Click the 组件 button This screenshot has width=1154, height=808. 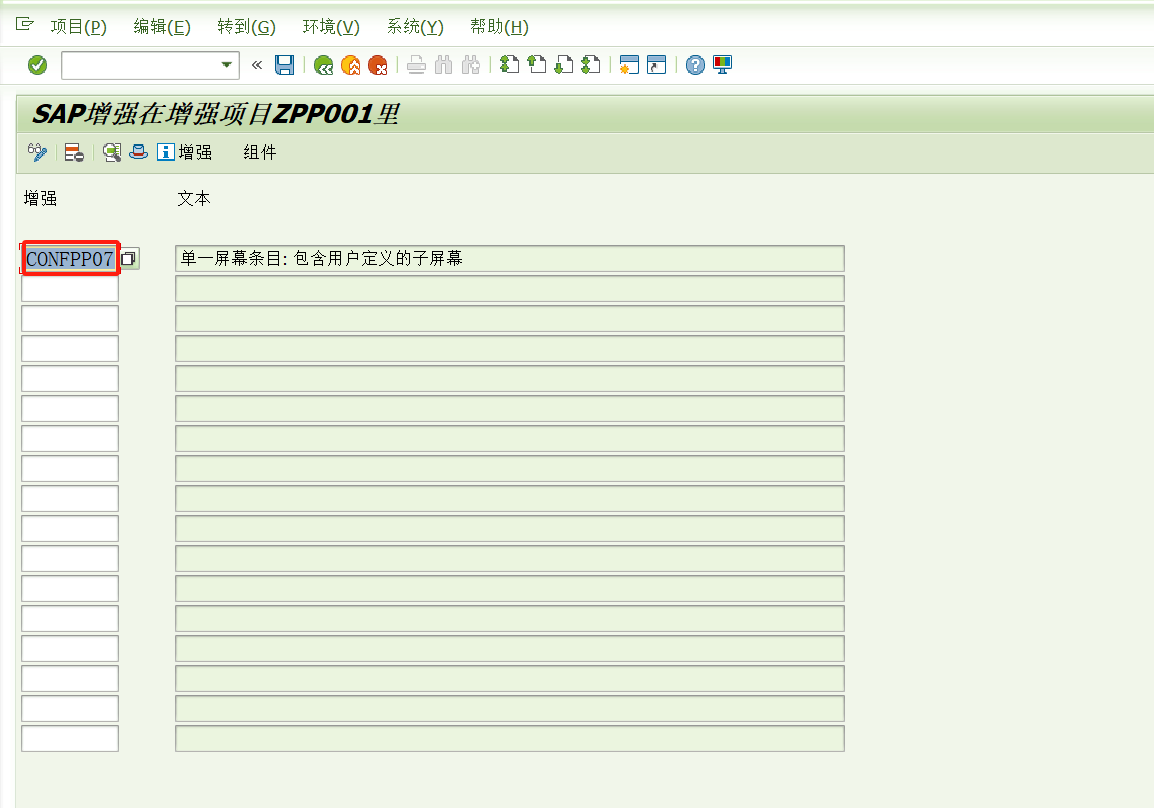click(260, 152)
